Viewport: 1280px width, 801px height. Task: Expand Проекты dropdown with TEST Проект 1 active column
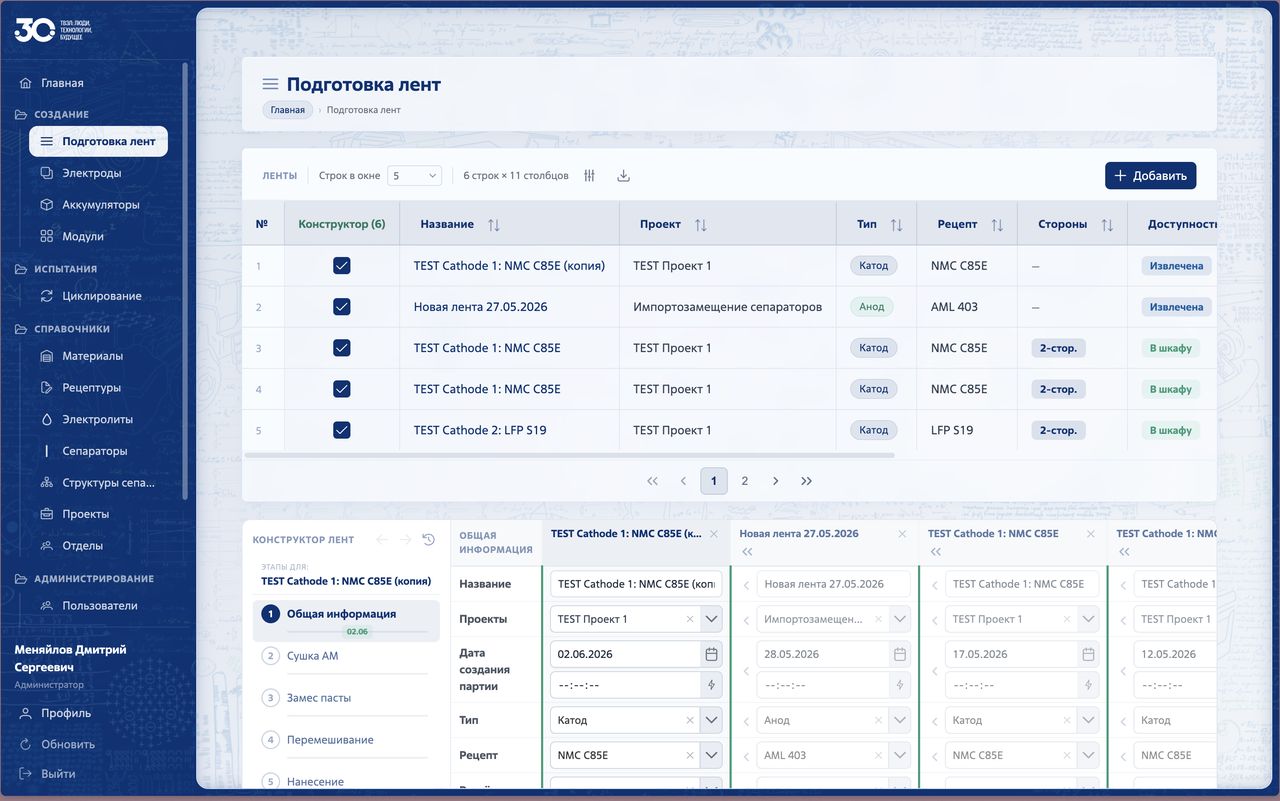coord(711,619)
